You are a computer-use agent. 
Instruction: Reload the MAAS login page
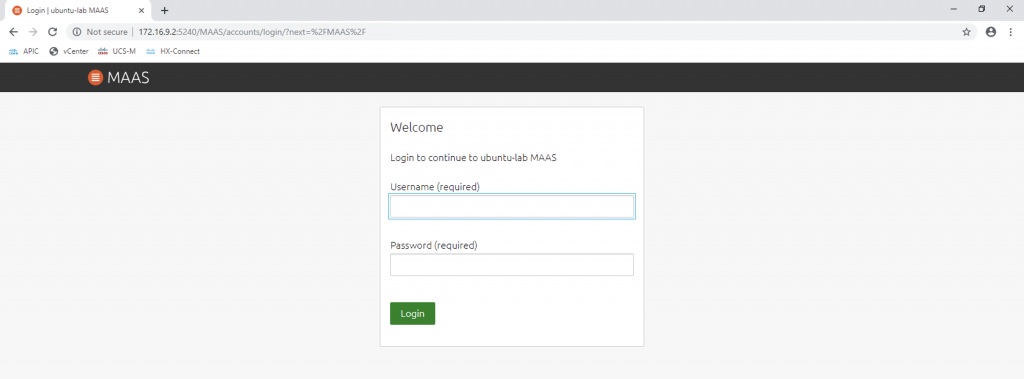[53, 31]
